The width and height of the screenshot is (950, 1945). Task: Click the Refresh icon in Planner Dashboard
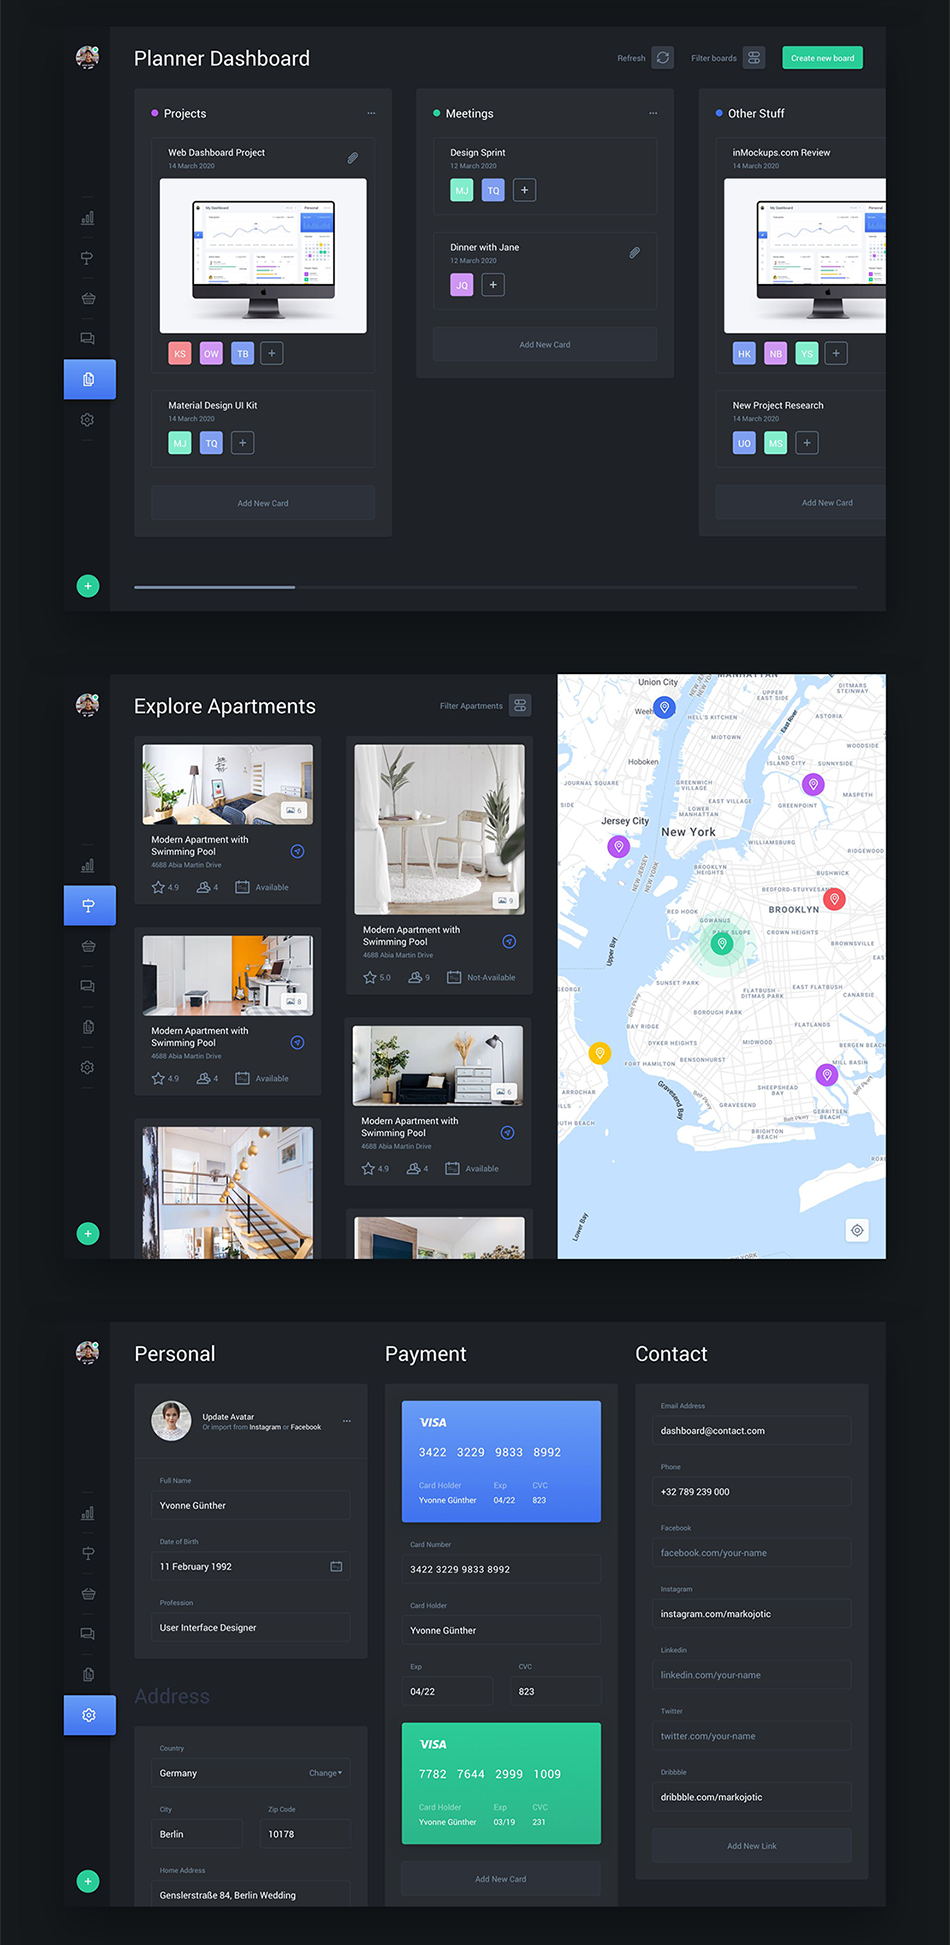(662, 58)
